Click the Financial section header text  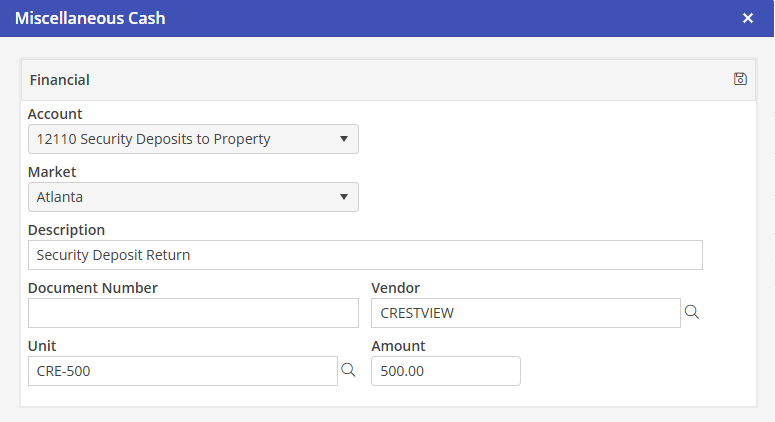60,79
